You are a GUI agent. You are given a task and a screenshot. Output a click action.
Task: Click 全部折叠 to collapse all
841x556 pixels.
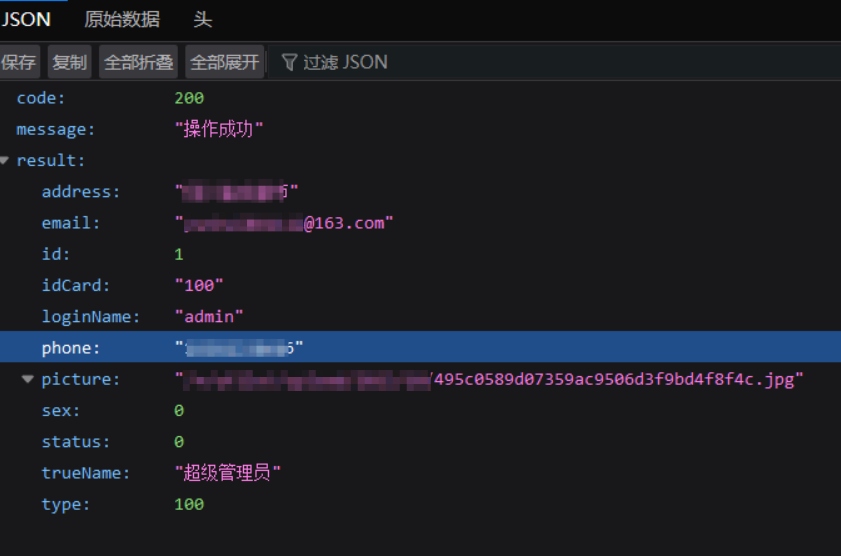coord(138,62)
